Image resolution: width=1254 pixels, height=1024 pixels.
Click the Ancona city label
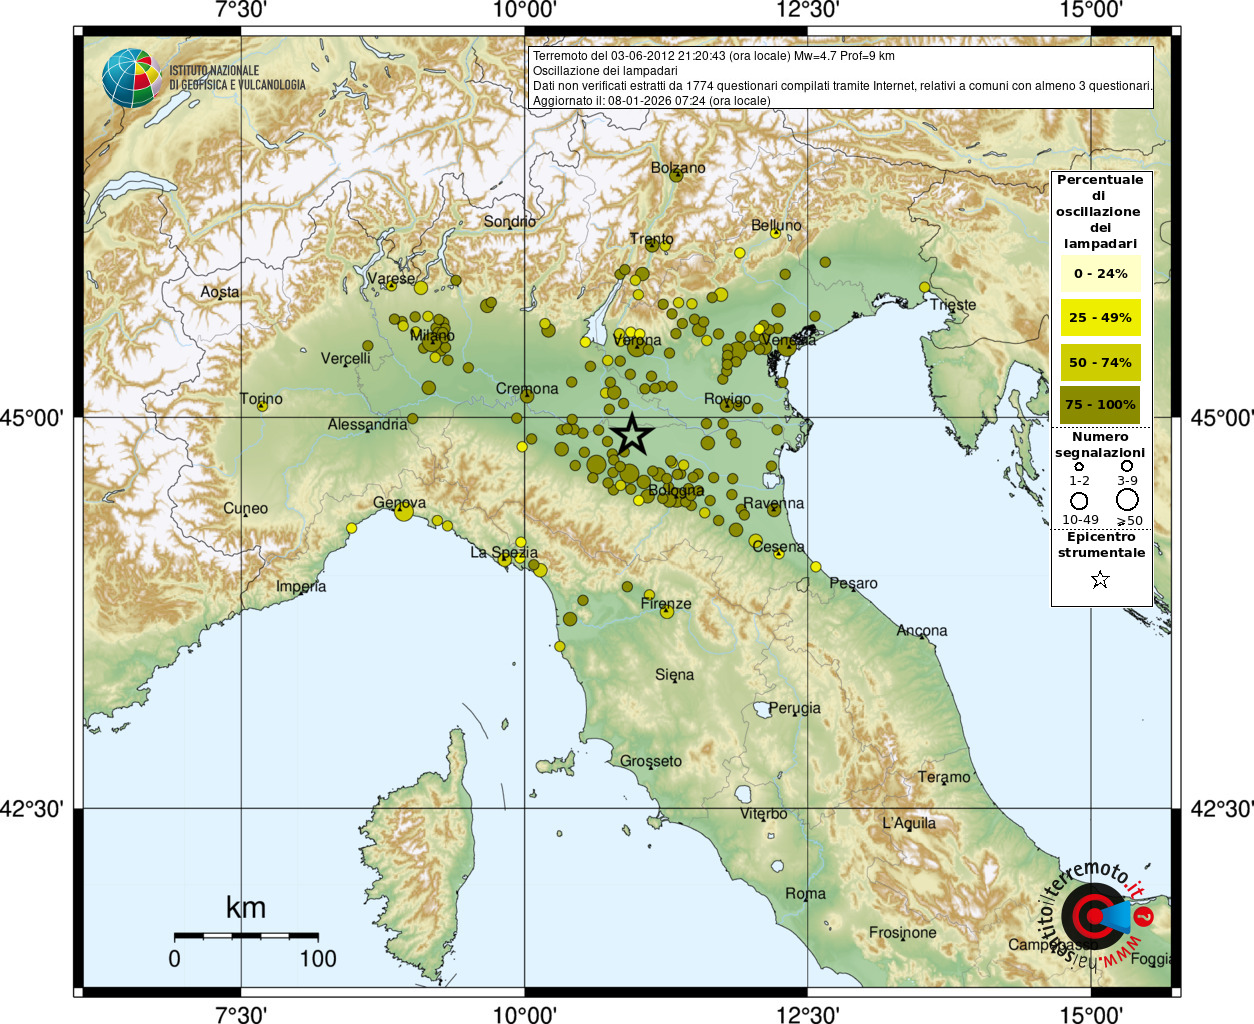(x=922, y=630)
